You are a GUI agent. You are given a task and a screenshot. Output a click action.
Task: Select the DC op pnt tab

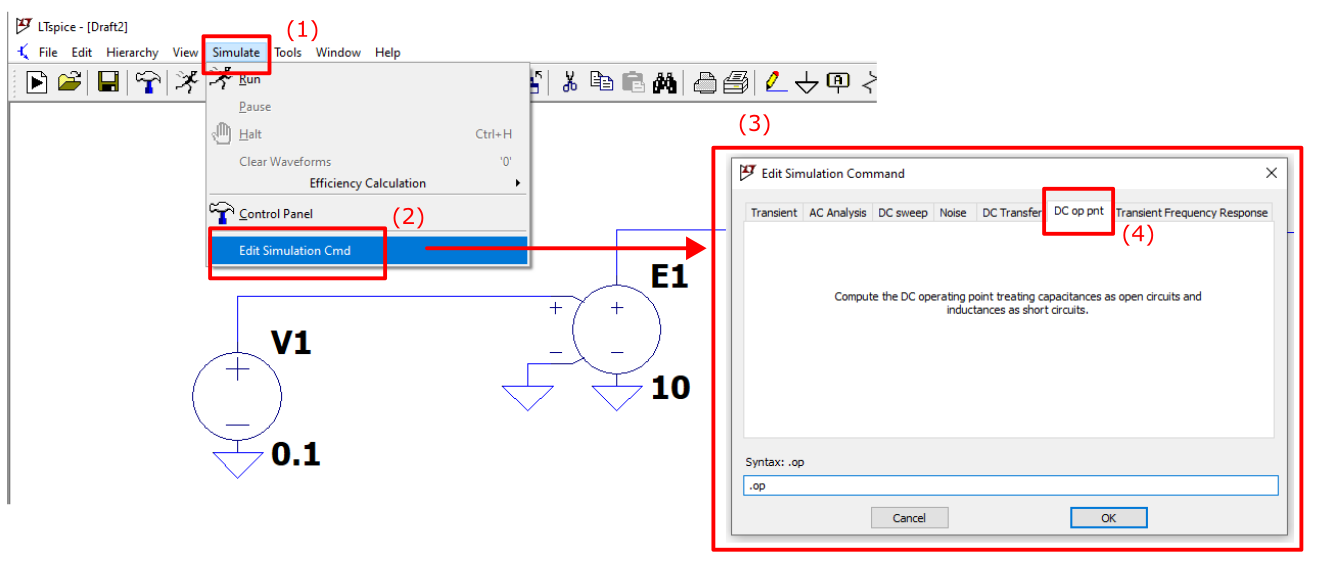click(x=1078, y=210)
